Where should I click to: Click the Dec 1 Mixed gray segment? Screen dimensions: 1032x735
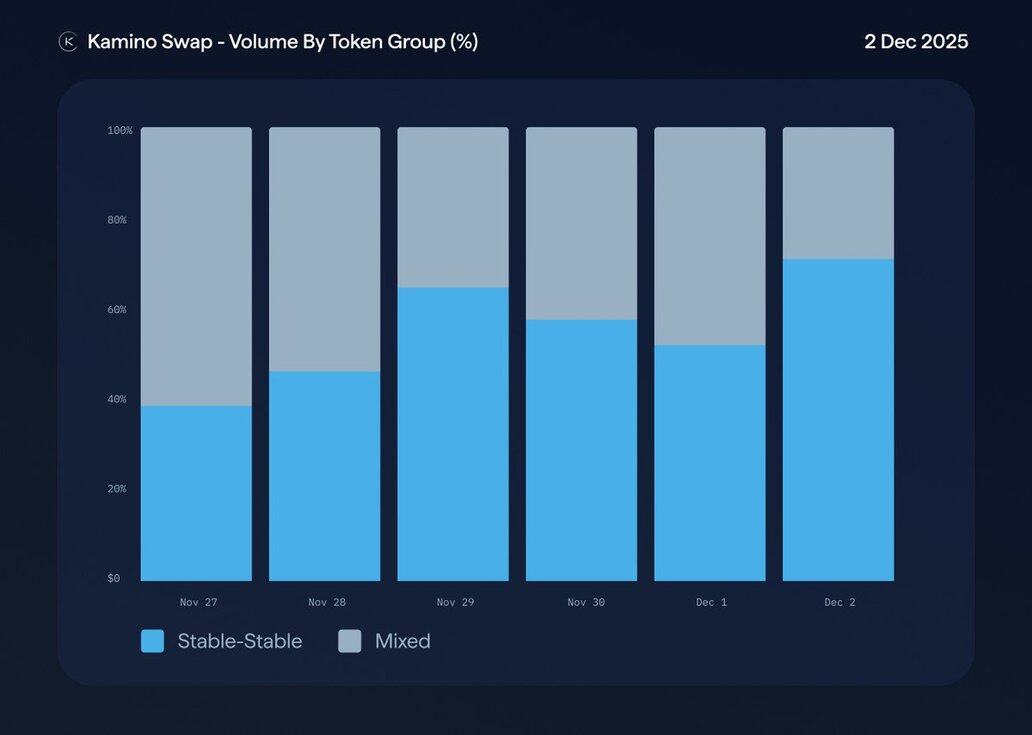click(x=710, y=236)
